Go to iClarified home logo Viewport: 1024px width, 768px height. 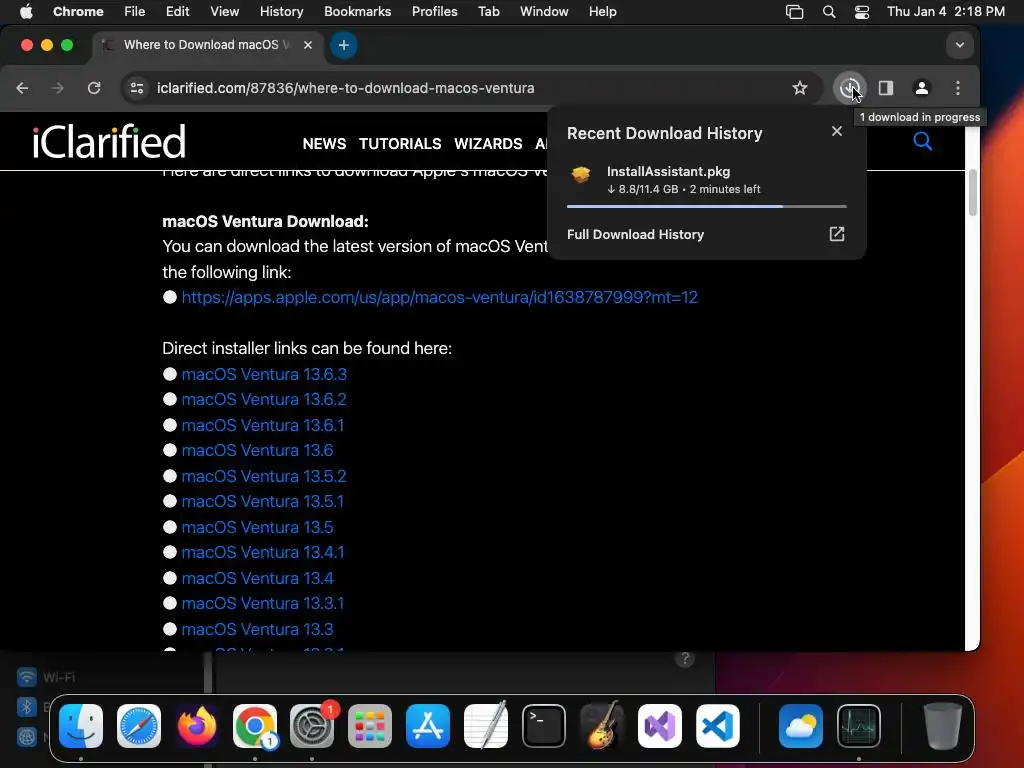click(x=109, y=142)
